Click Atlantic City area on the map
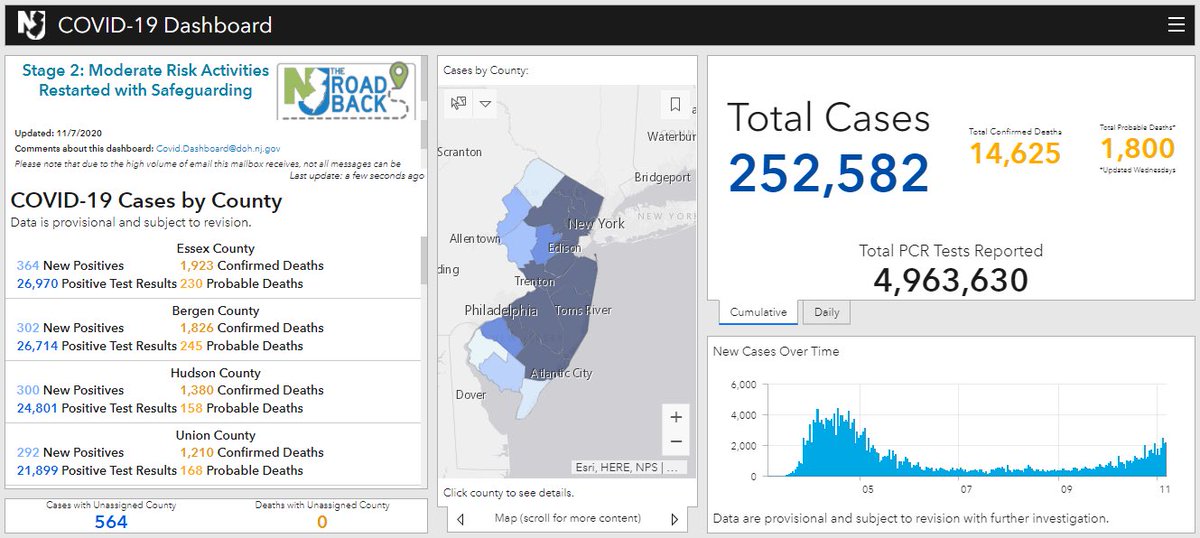This screenshot has width=1200, height=538. tap(561, 373)
